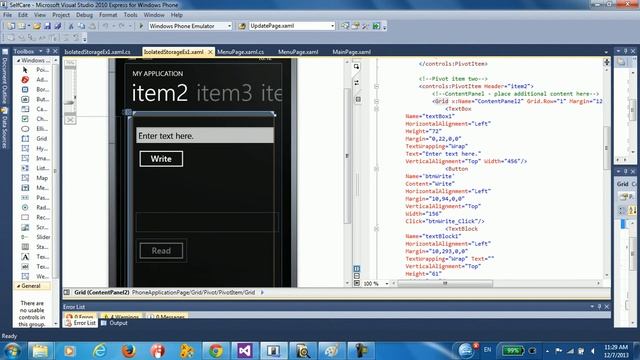
Task: Select the TextBlock control in Toolbox
Action: click(x=36, y=257)
